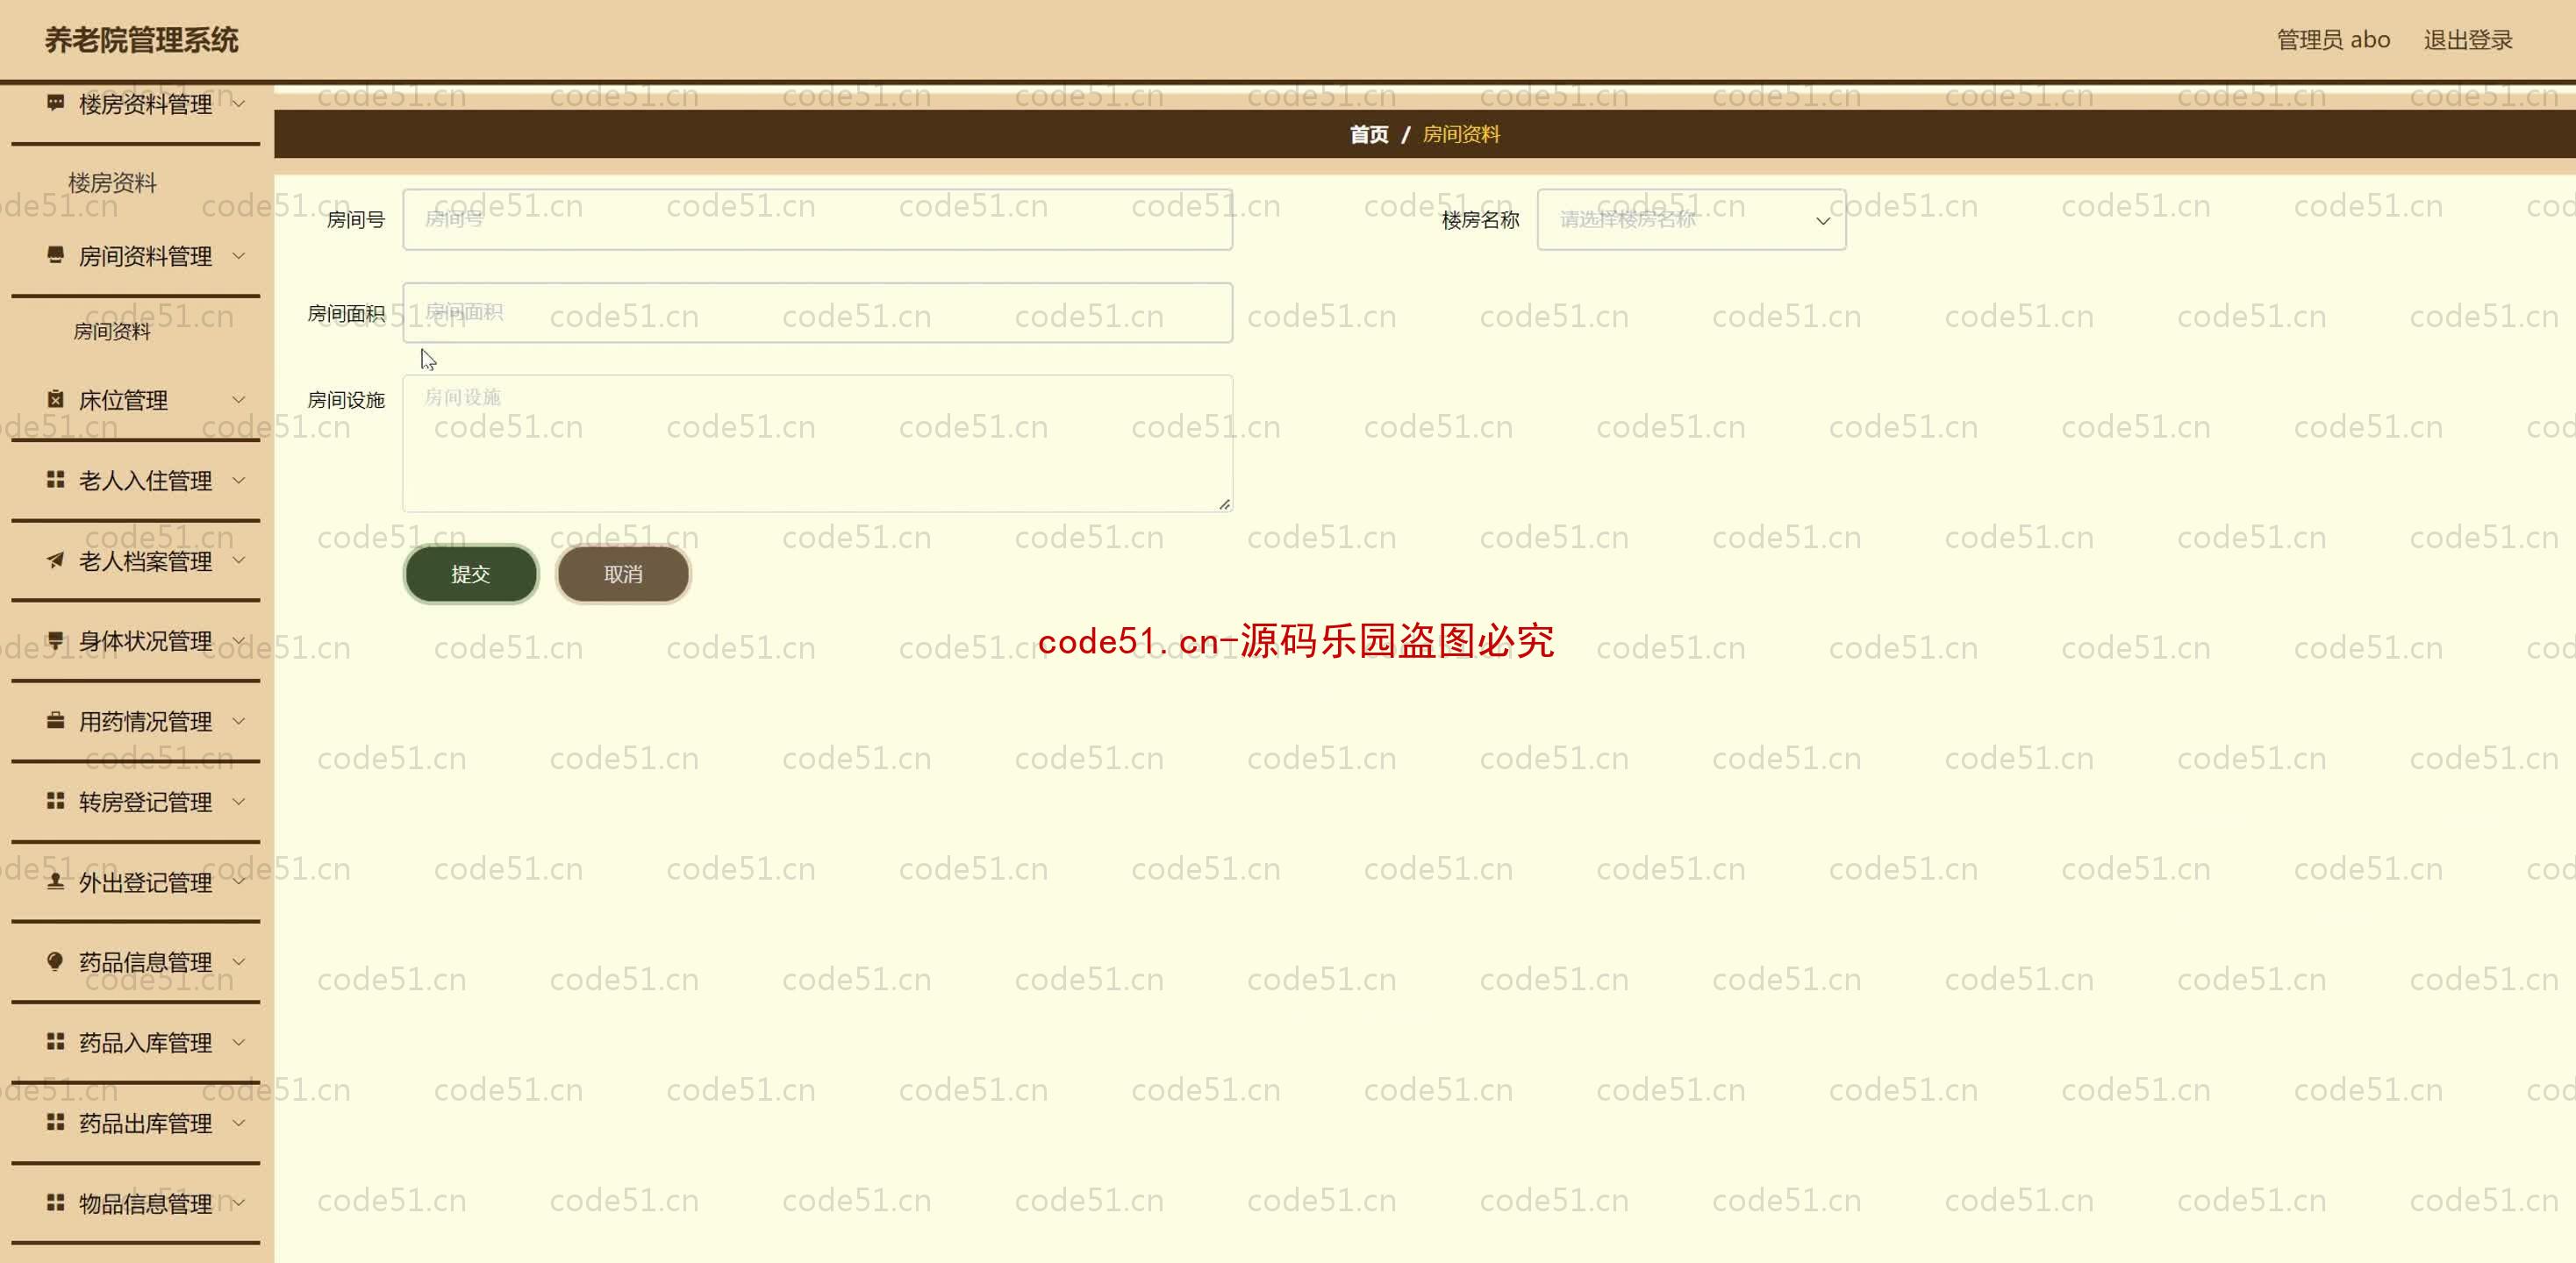
Task: Expand the 床位管理 chevron
Action: point(239,400)
